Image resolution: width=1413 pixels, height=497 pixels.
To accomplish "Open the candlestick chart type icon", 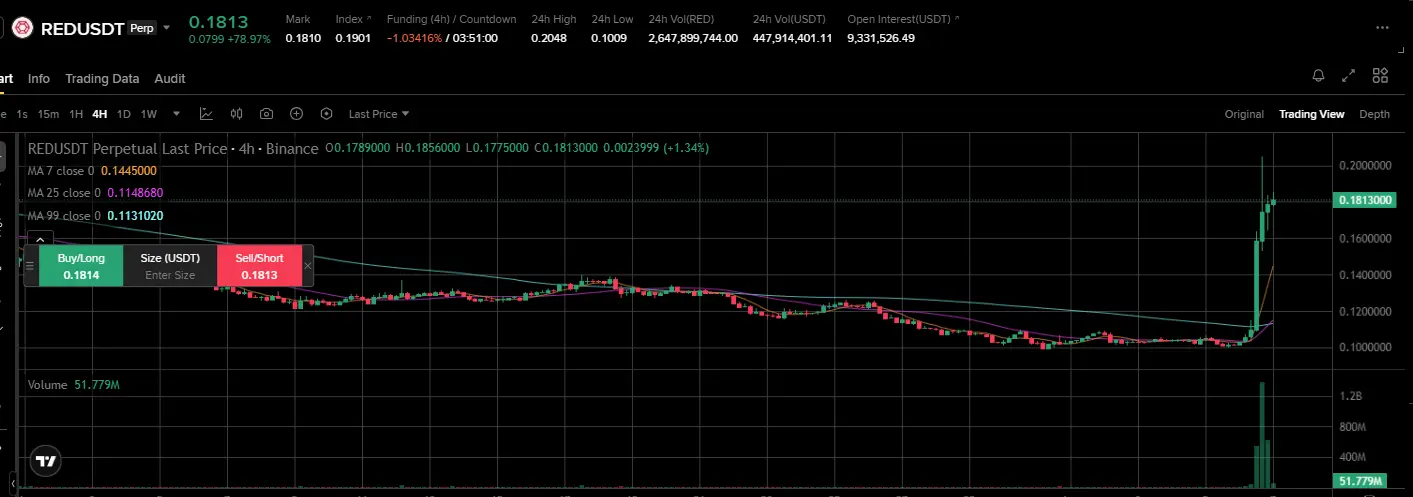I will 237,114.
